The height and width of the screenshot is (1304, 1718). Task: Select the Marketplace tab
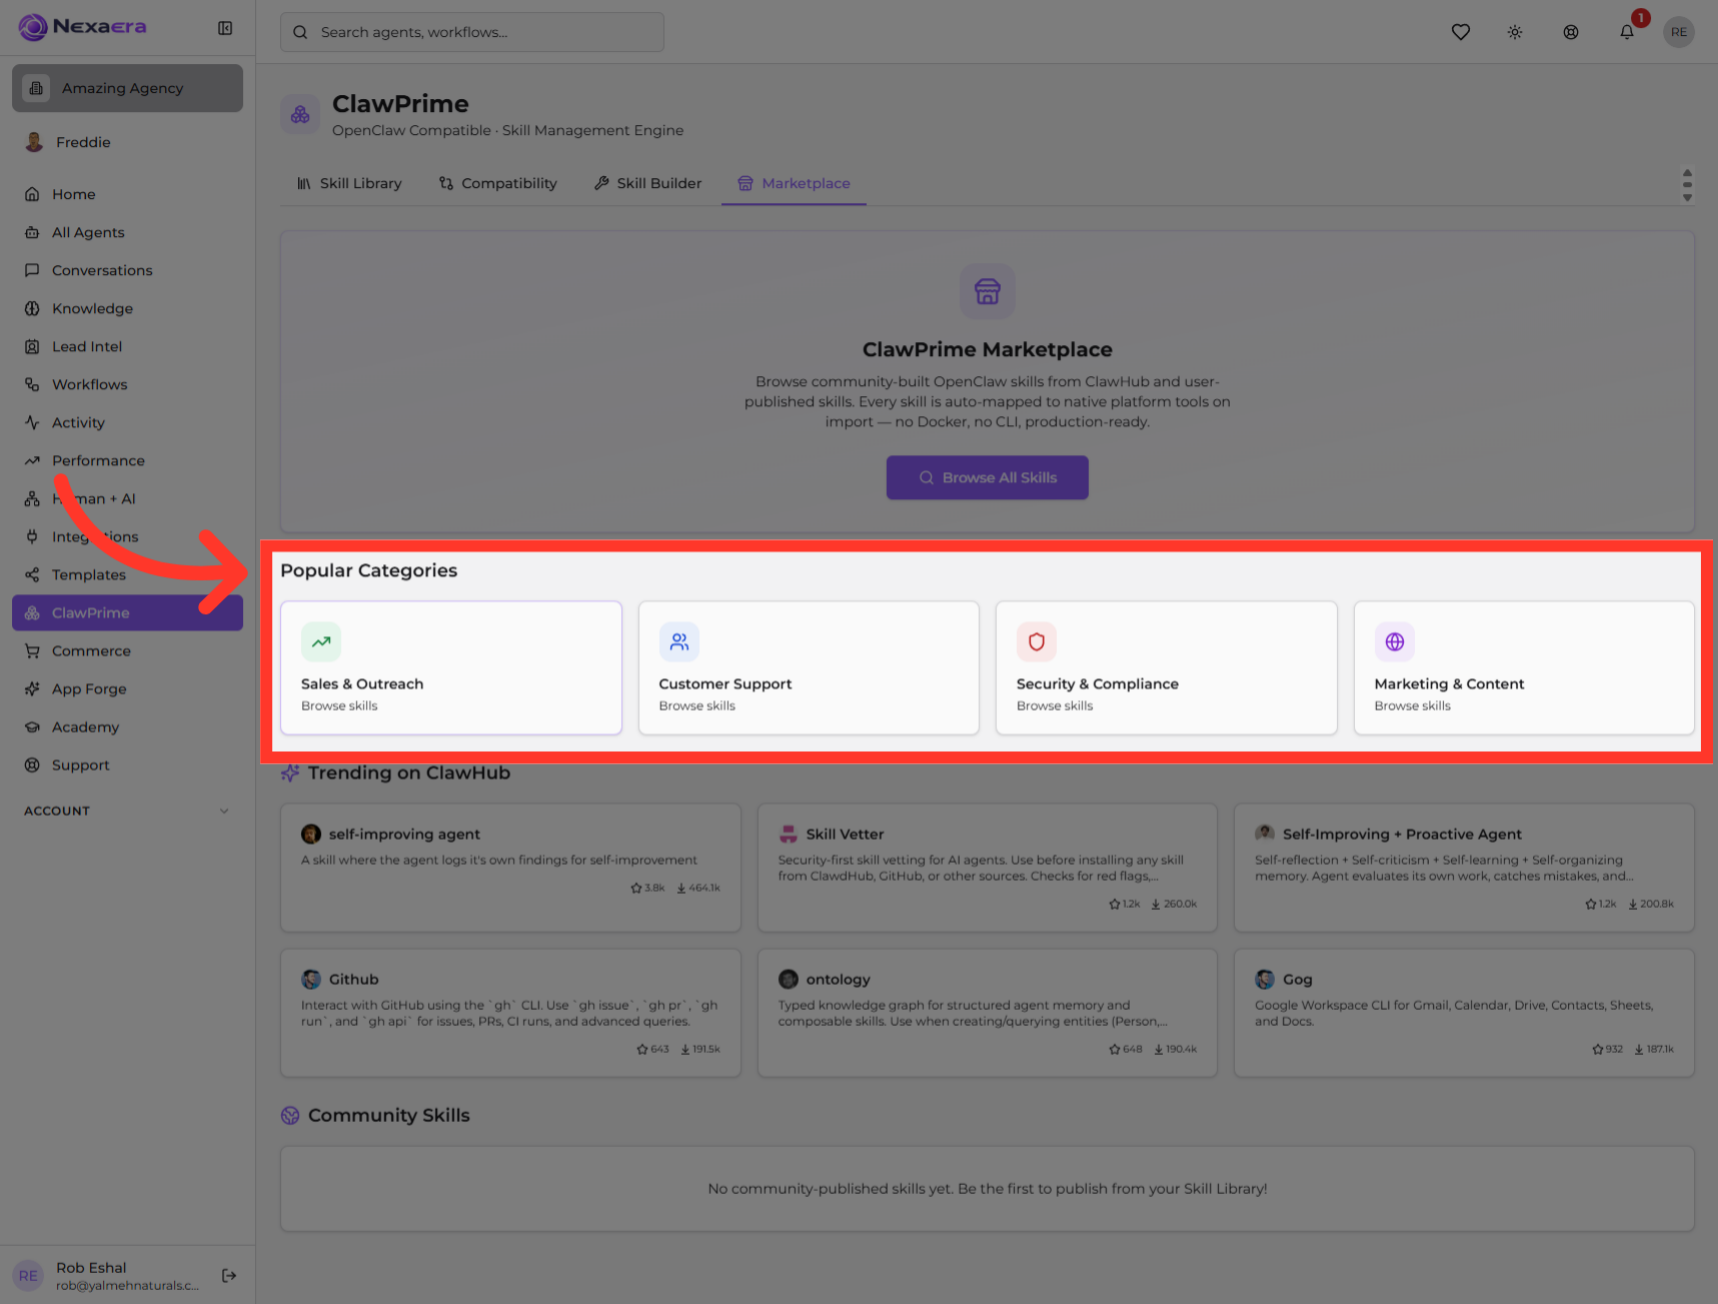pyautogui.click(x=794, y=183)
